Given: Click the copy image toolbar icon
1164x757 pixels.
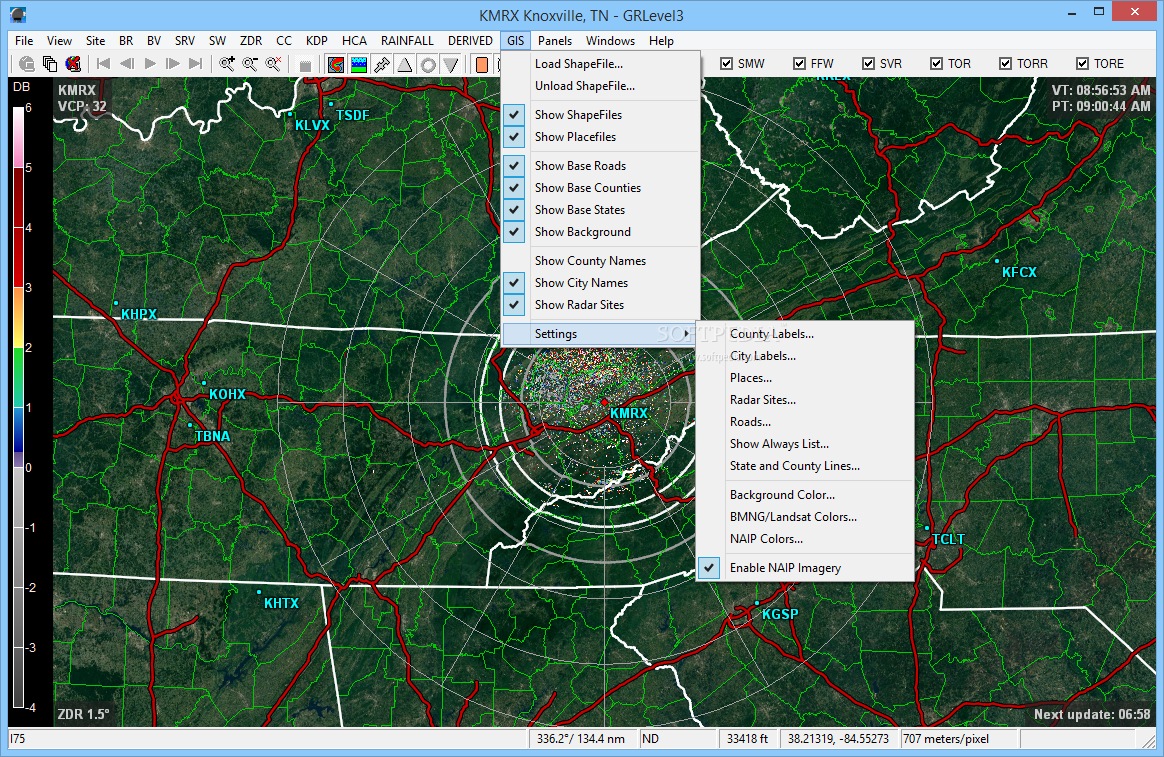Looking at the screenshot, I should click(50, 64).
